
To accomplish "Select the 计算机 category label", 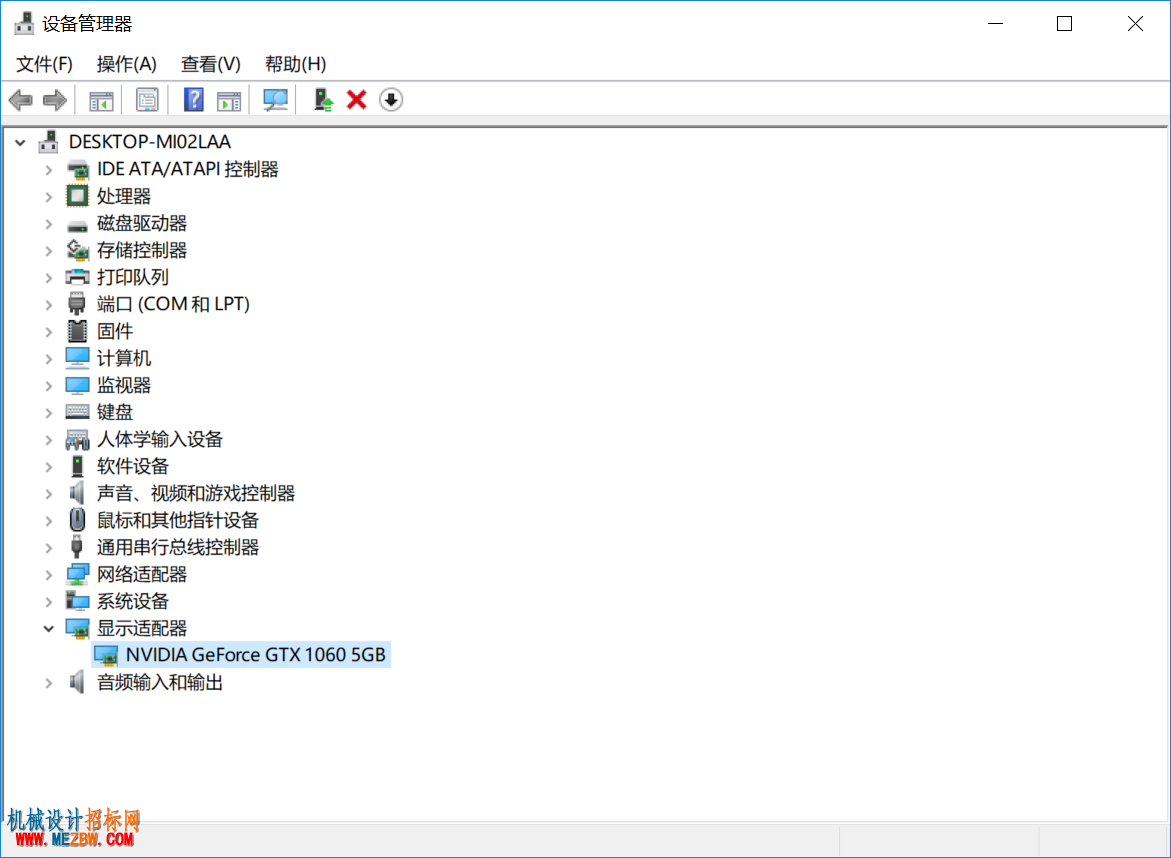I will (x=124, y=358).
